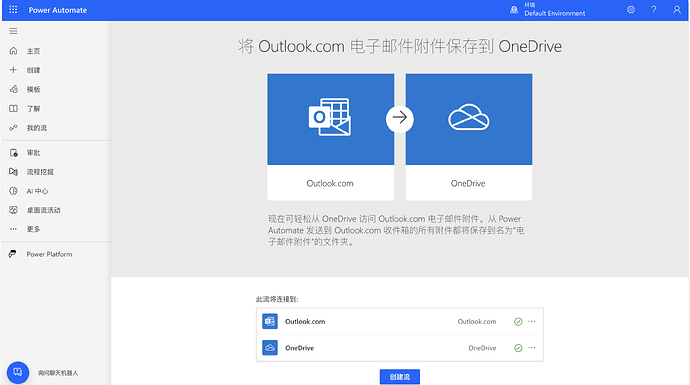Image resolution: width=690 pixels, height=385 pixels.
Task: Open help question mark icon
Action: click(653, 10)
